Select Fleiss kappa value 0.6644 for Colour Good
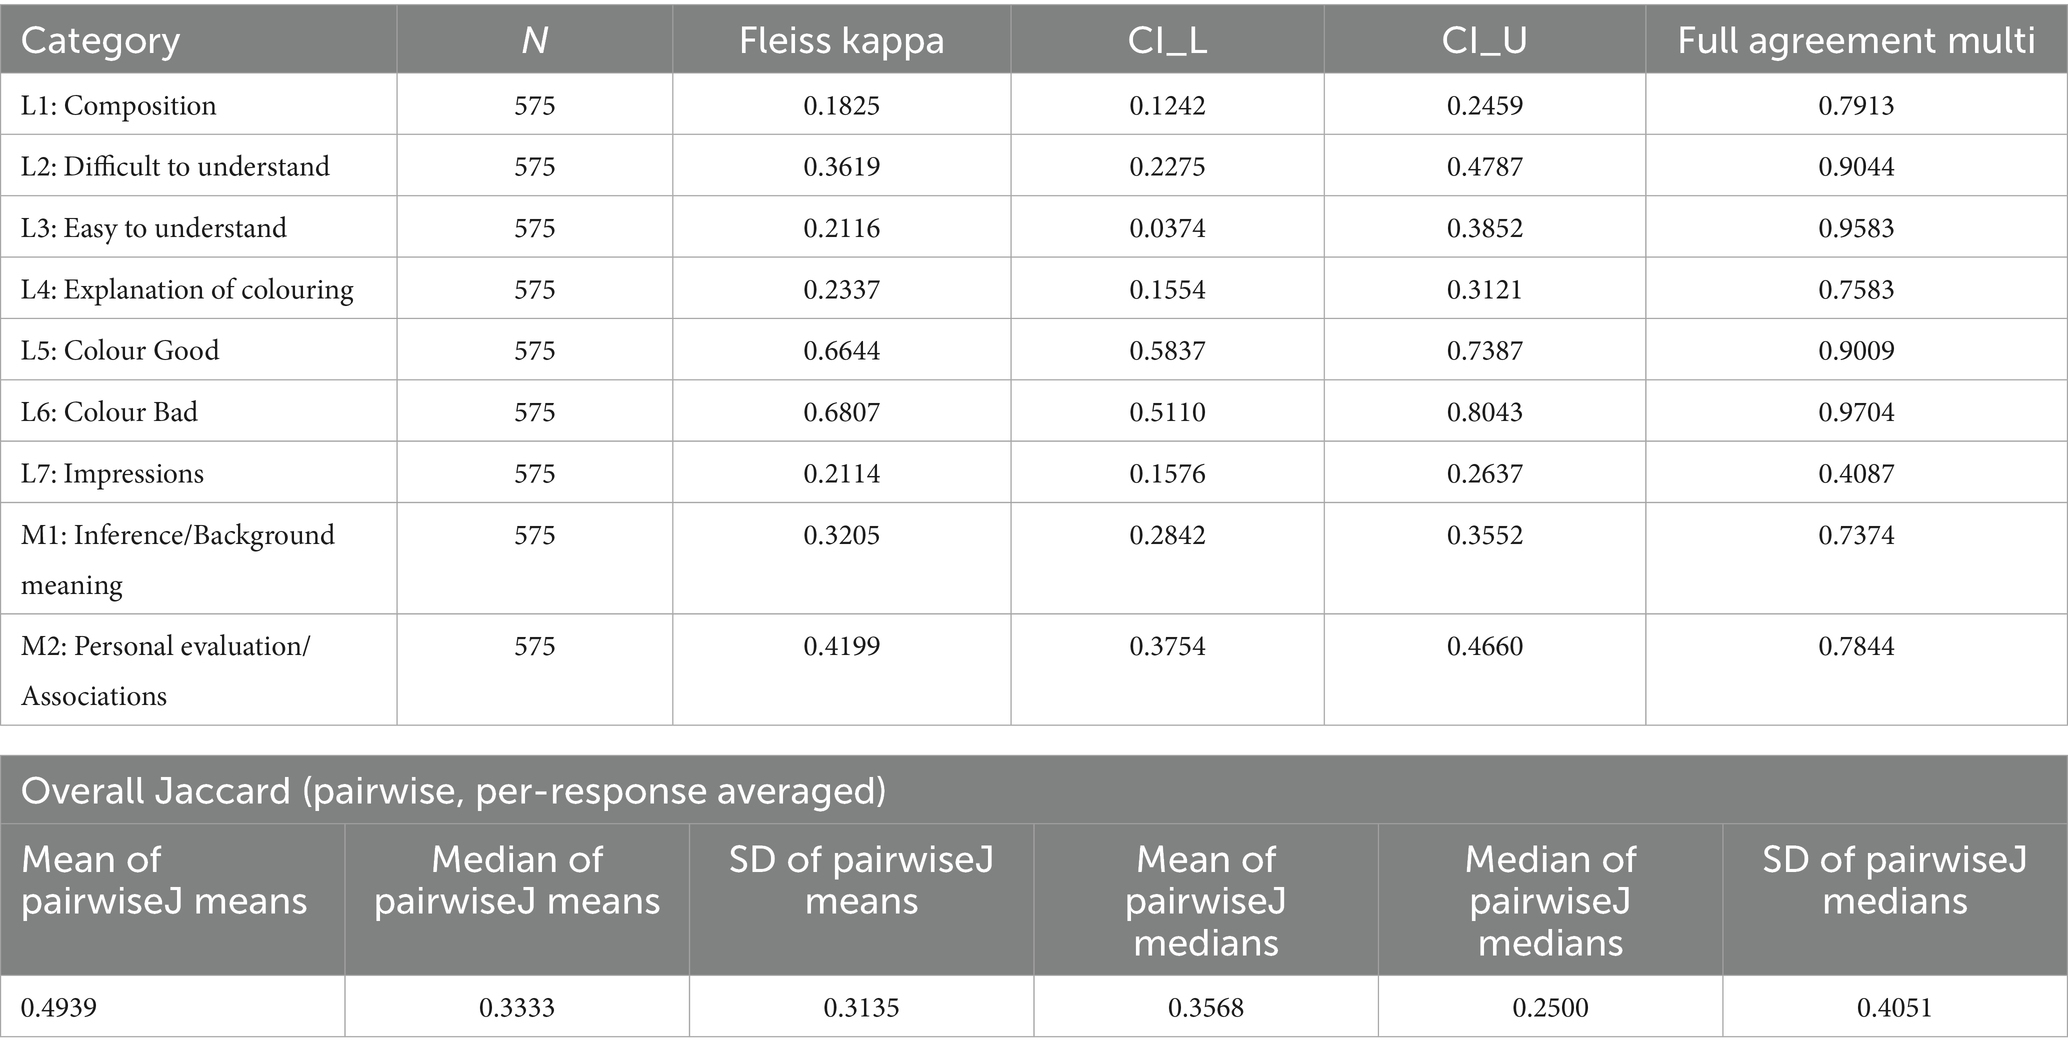 tap(841, 351)
